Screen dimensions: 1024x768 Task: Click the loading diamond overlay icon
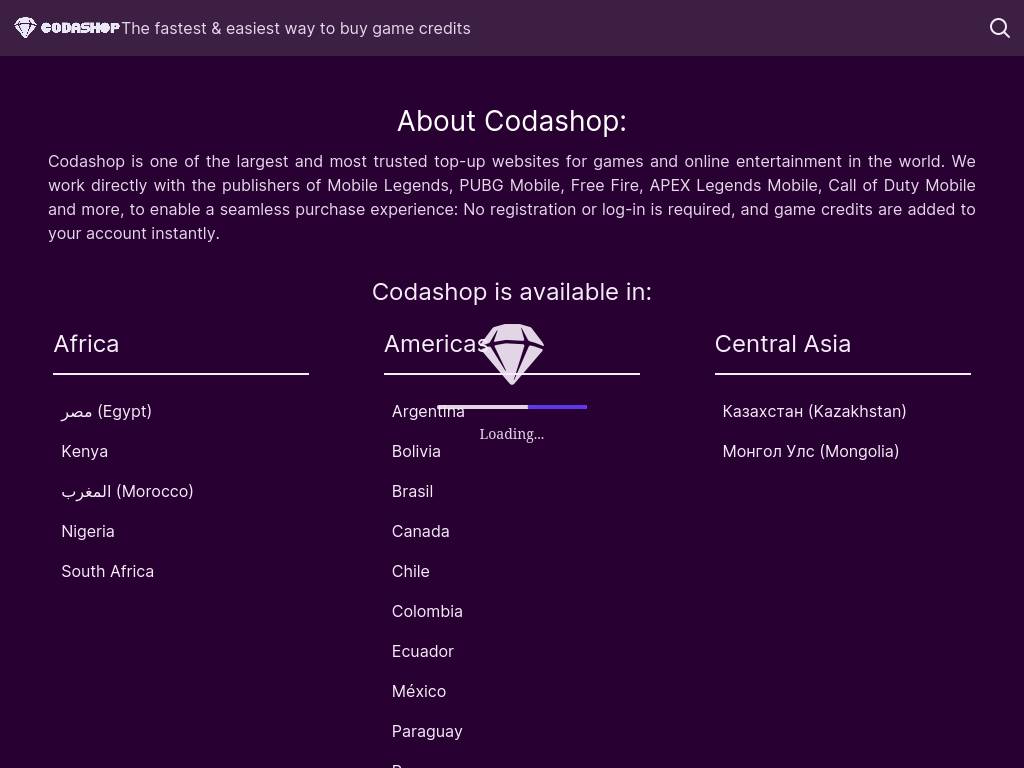pos(512,354)
